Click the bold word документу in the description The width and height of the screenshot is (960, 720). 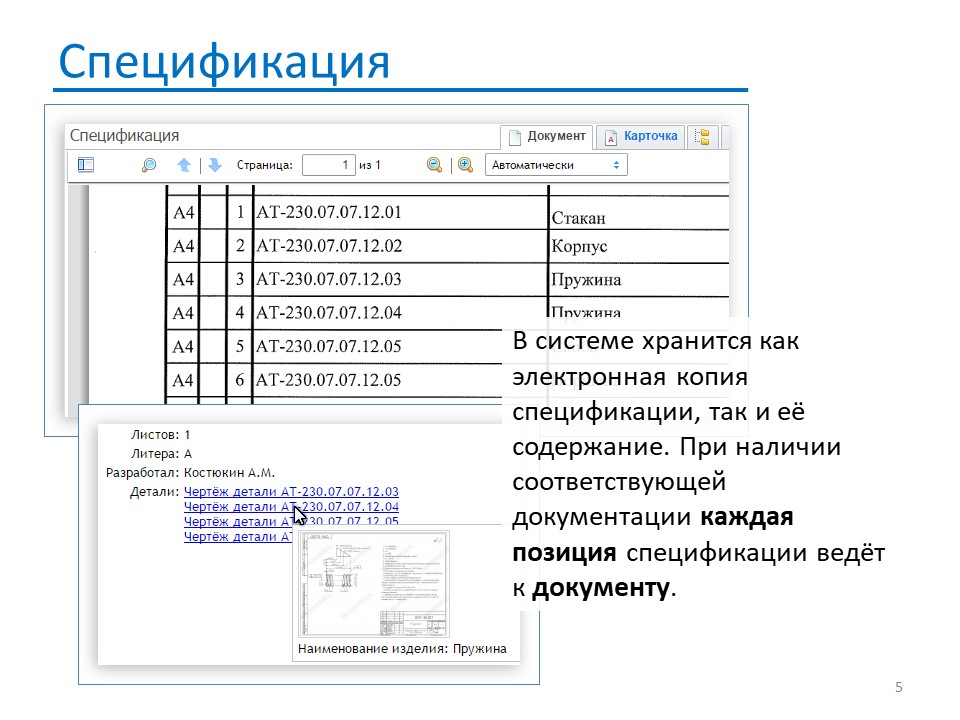pos(601,588)
